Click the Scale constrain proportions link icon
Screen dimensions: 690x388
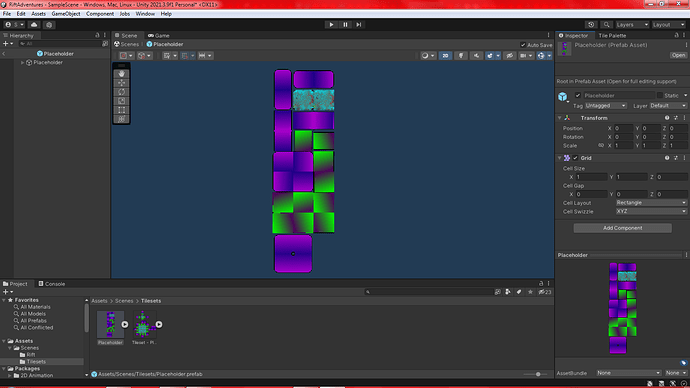point(601,145)
